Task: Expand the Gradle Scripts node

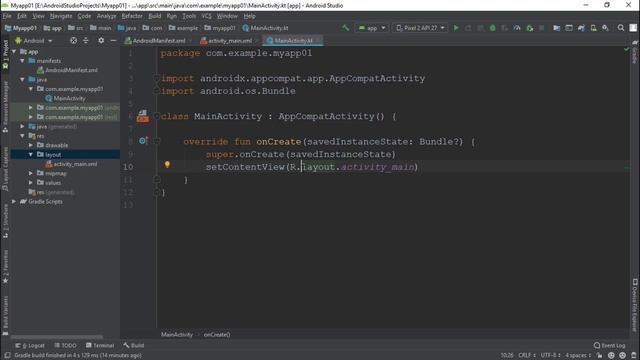Action: pyautogui.click(x=14, y=202)
